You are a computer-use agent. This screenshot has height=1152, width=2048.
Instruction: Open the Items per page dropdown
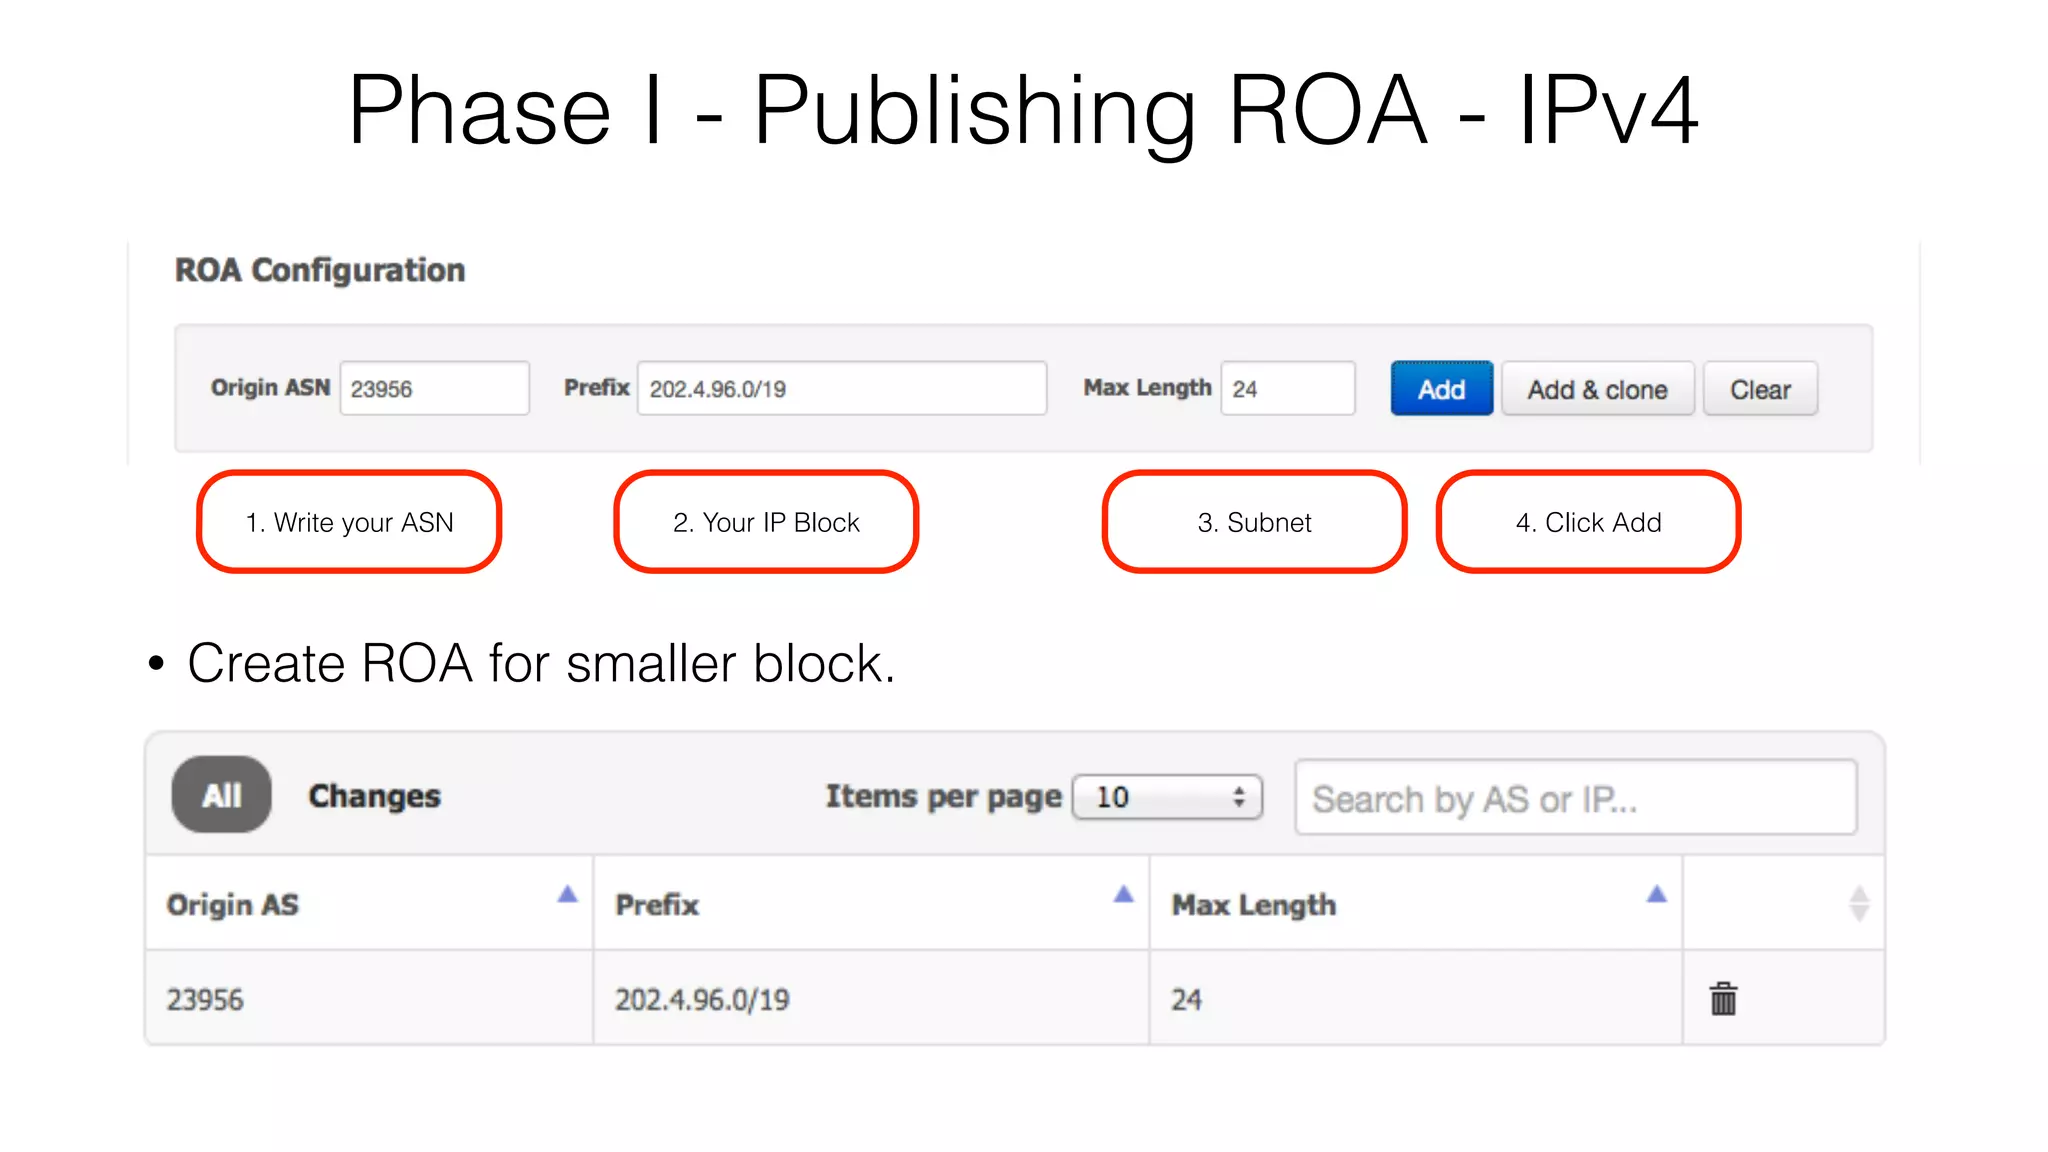(x=1167, y=797)
